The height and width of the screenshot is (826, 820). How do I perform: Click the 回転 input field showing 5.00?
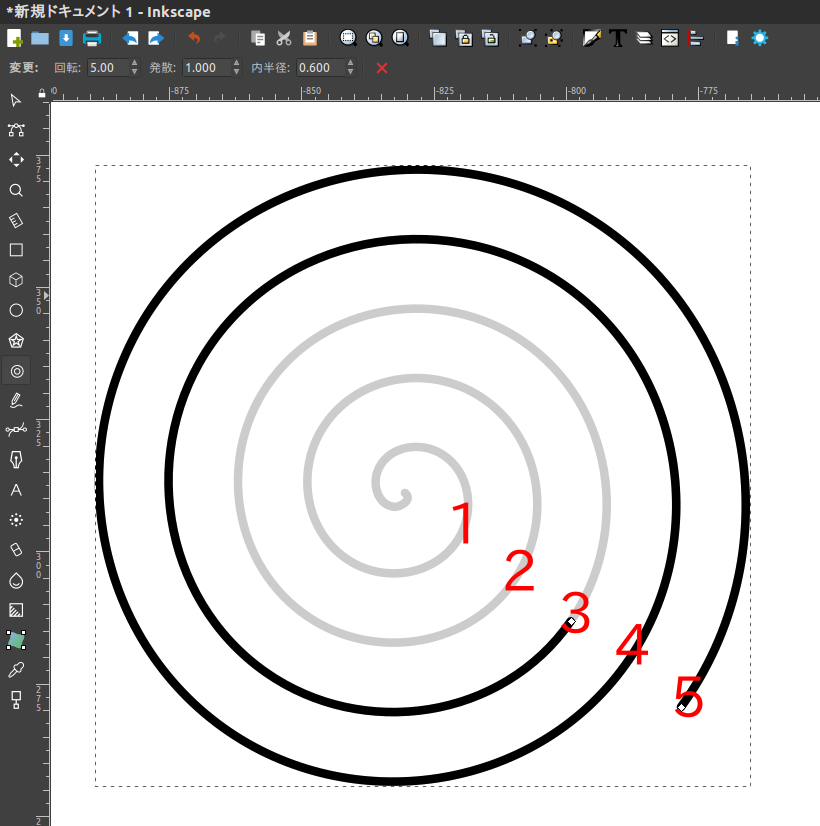point(108,67)
